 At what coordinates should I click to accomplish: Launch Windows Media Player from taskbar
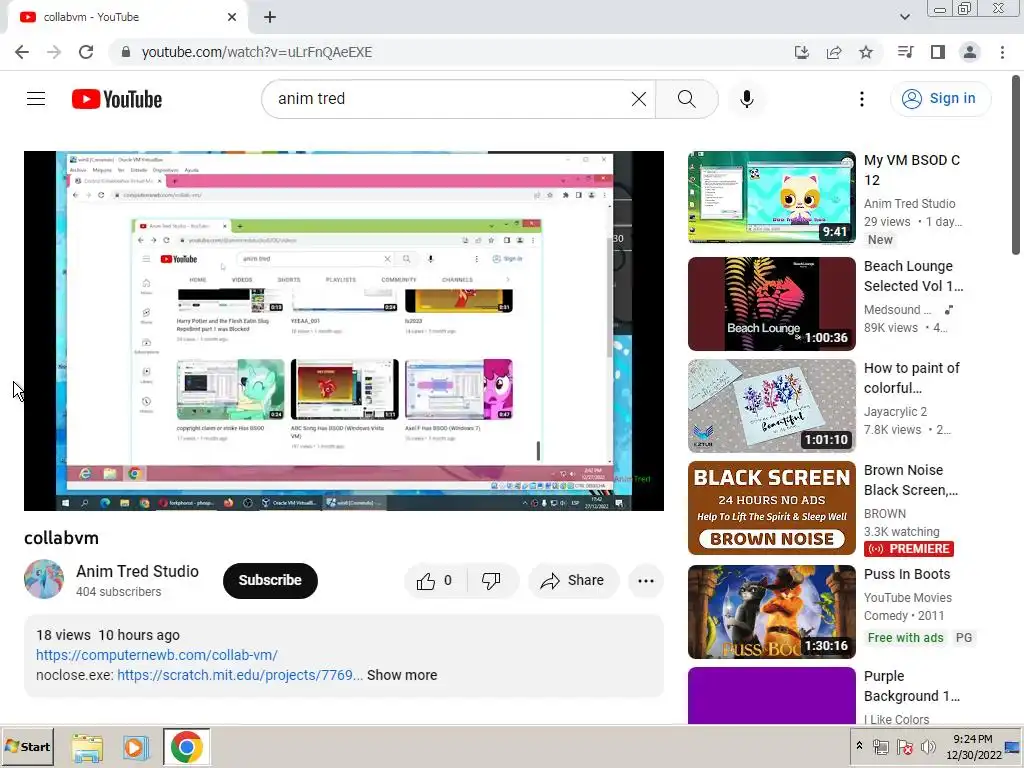(136, 747)
